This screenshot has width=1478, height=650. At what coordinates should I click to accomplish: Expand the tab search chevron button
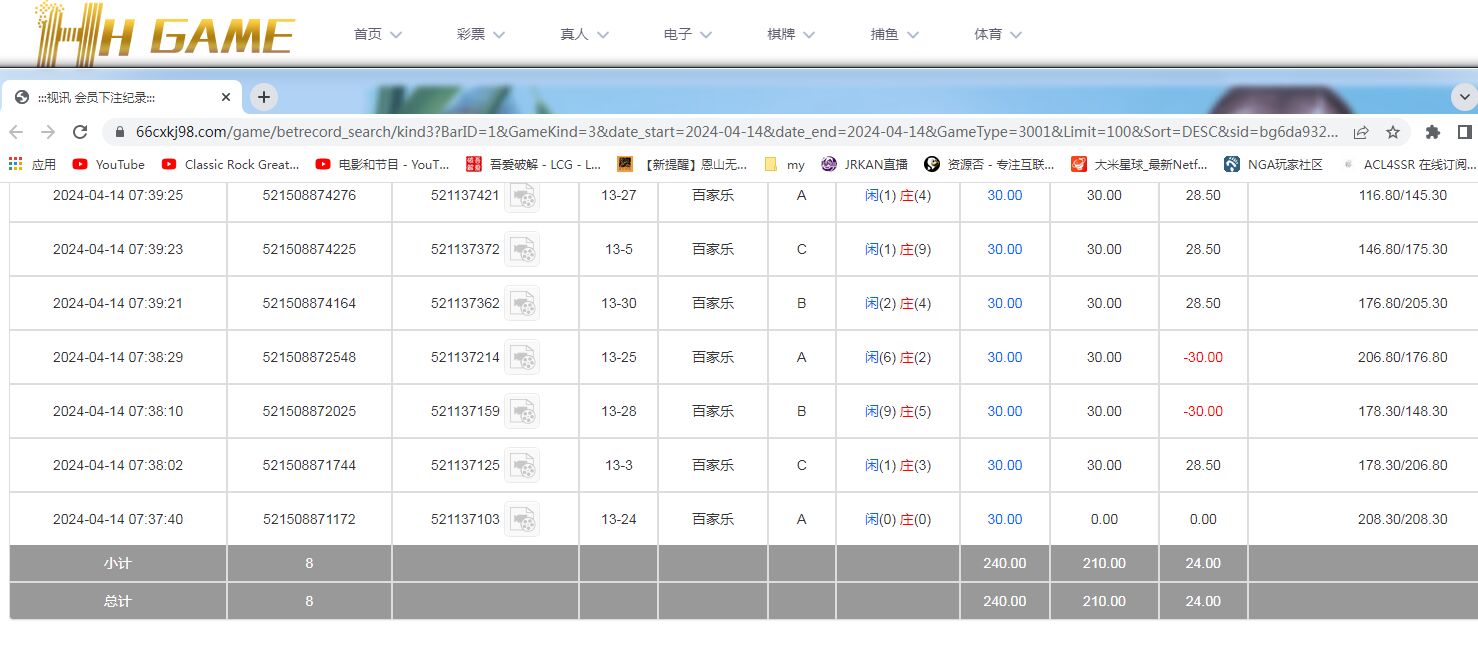click(x=1464, y=97)
